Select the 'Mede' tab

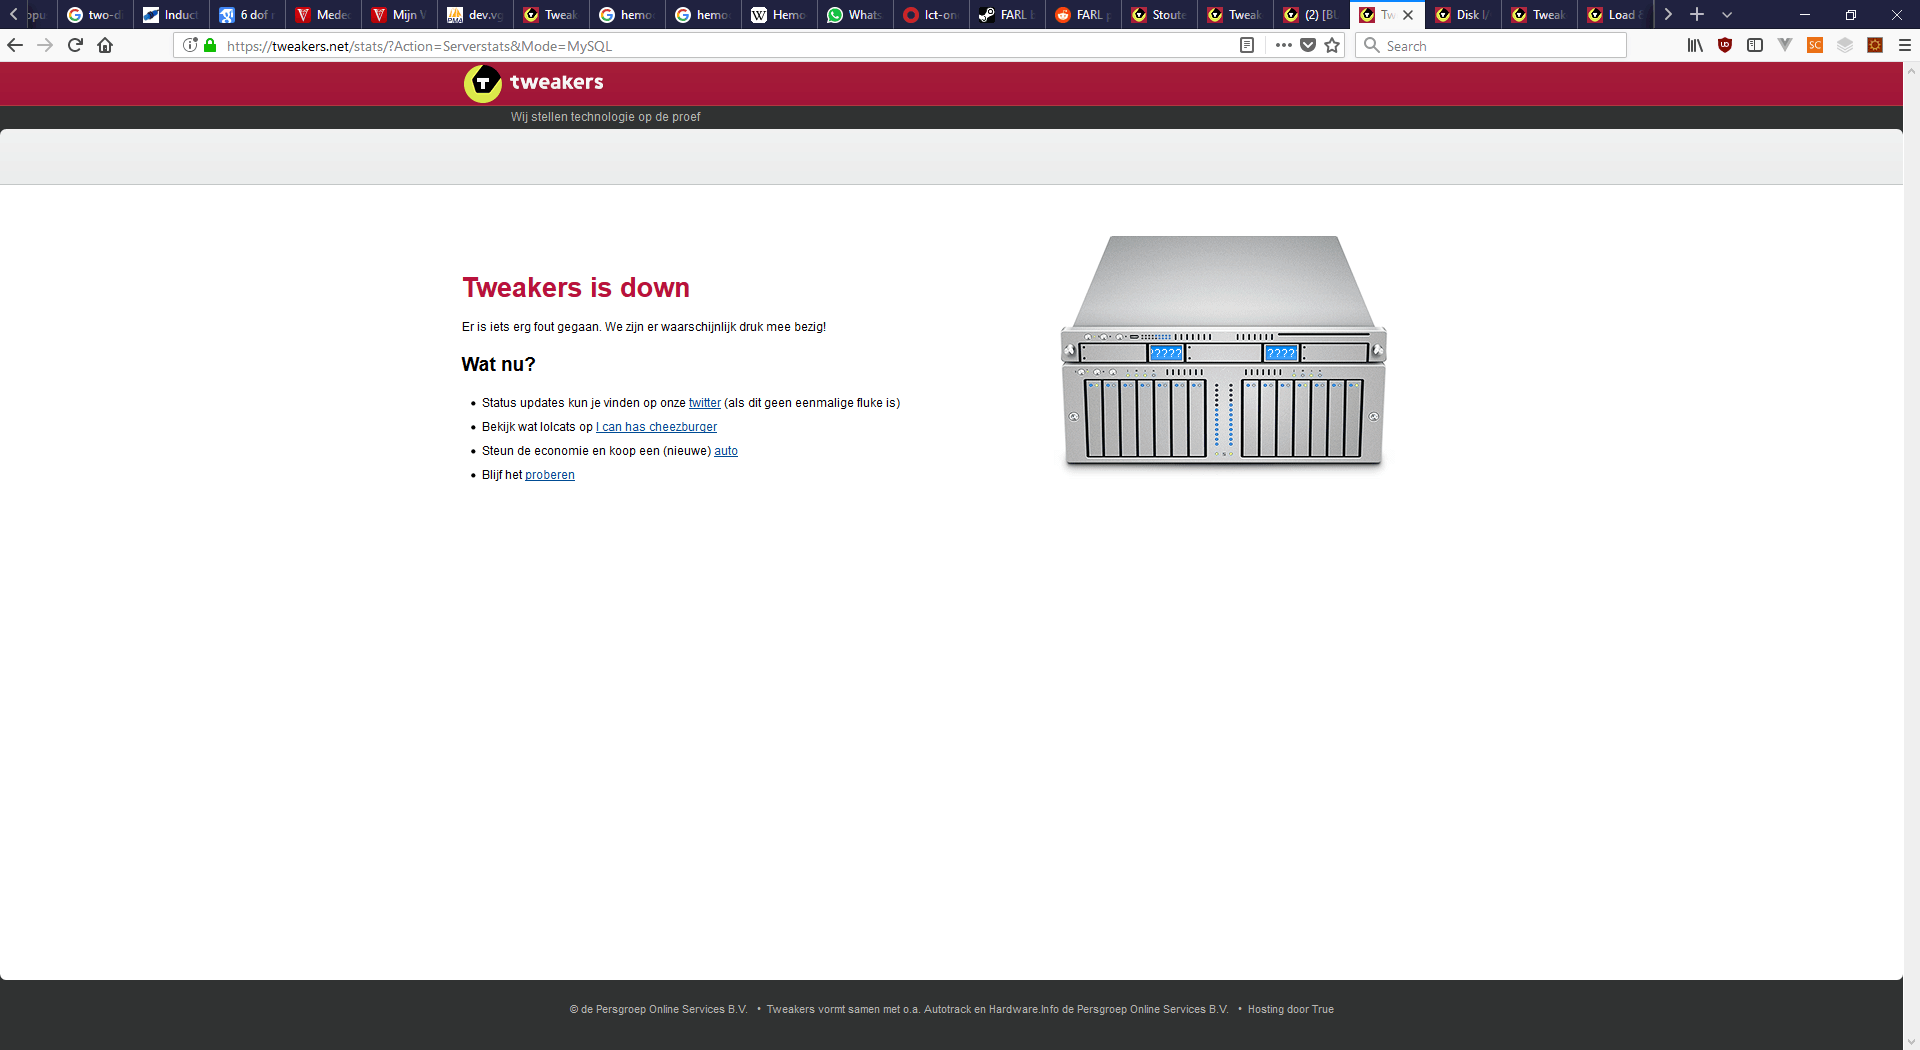click(323, 15)
